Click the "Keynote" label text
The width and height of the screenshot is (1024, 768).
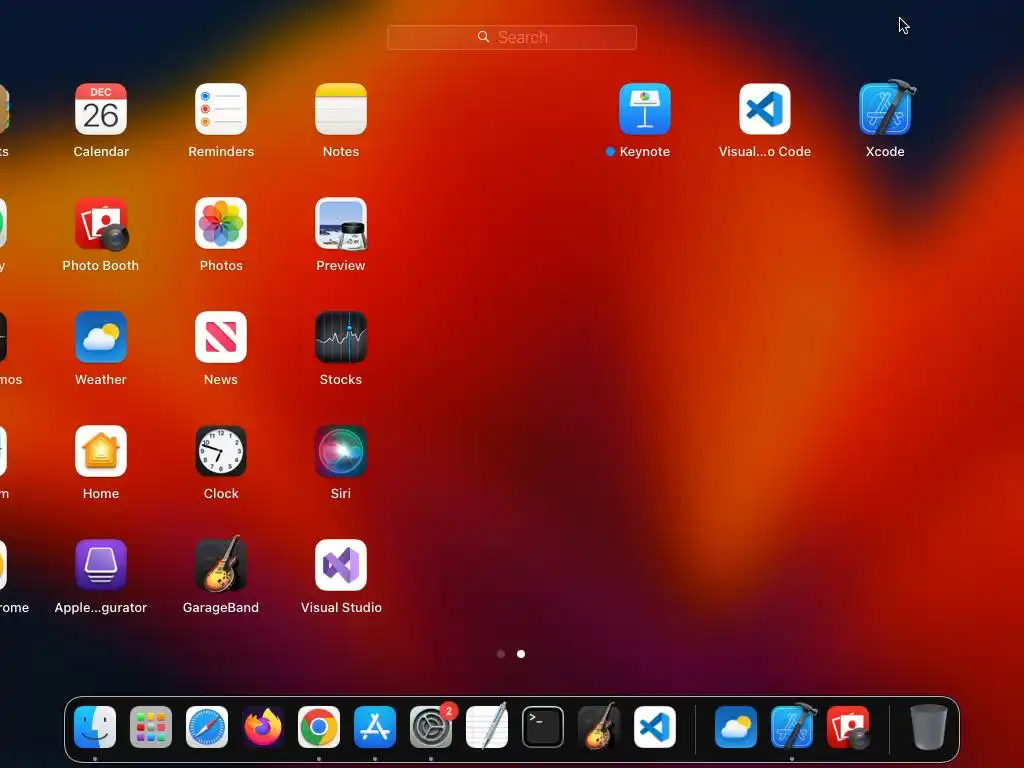[645, 152]
